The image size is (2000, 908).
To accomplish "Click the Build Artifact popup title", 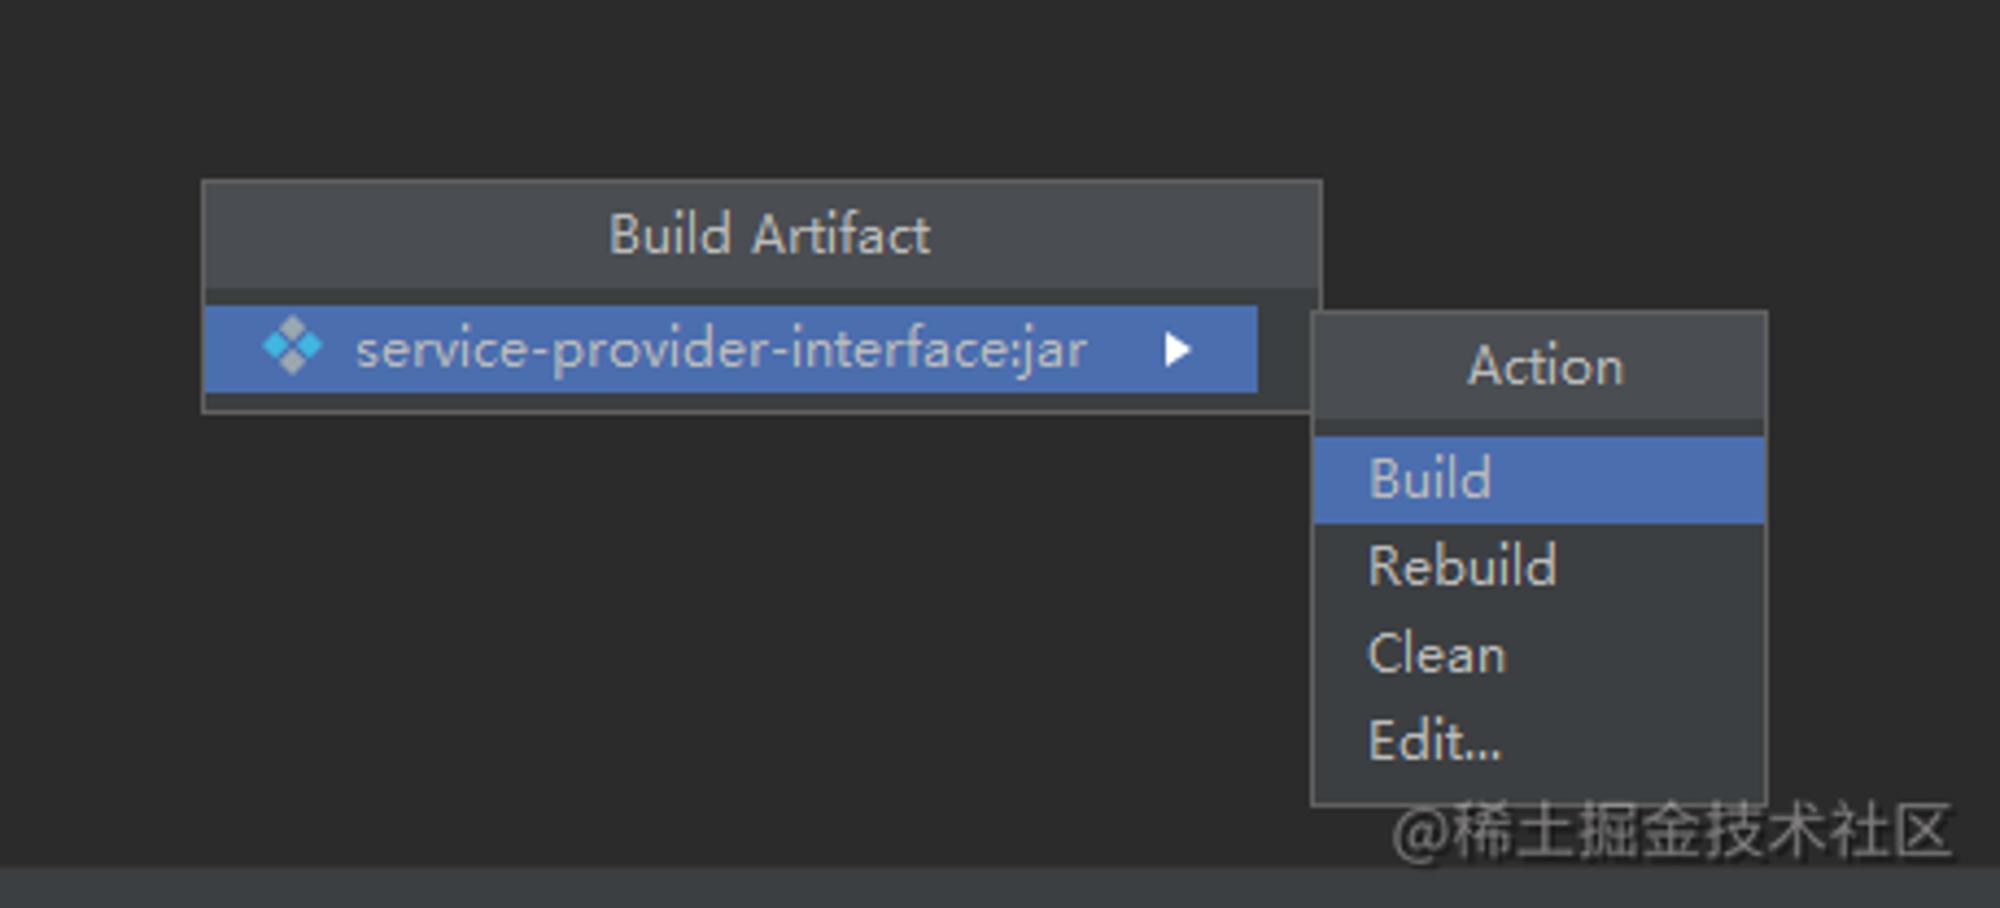I will (x=769, y=235).
